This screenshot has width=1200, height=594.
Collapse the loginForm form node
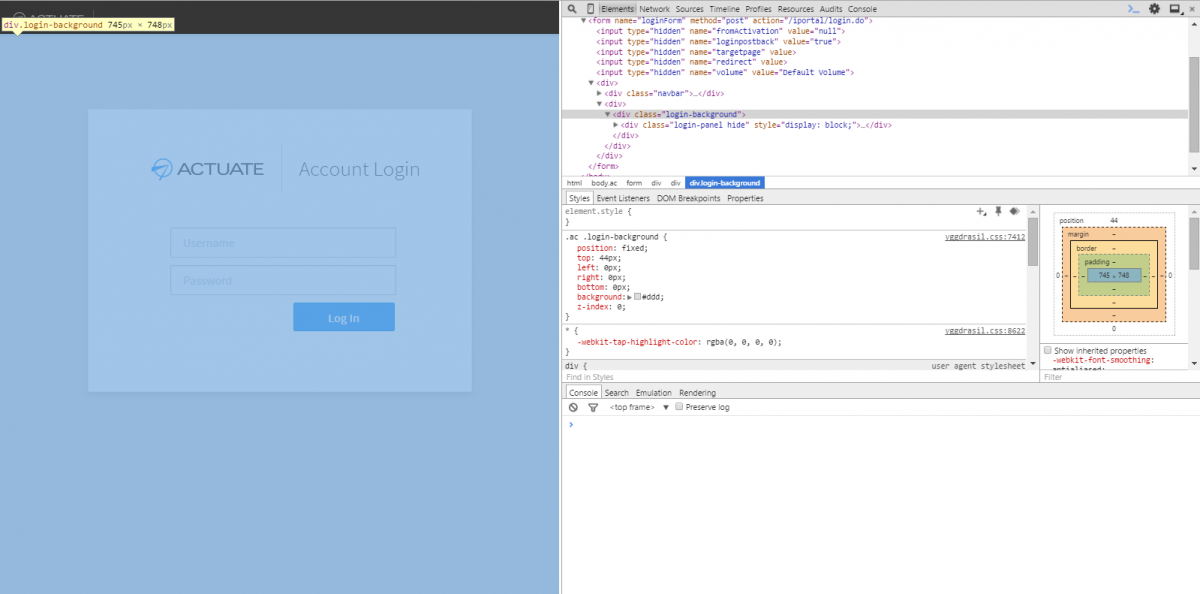(x=584, y=20)
